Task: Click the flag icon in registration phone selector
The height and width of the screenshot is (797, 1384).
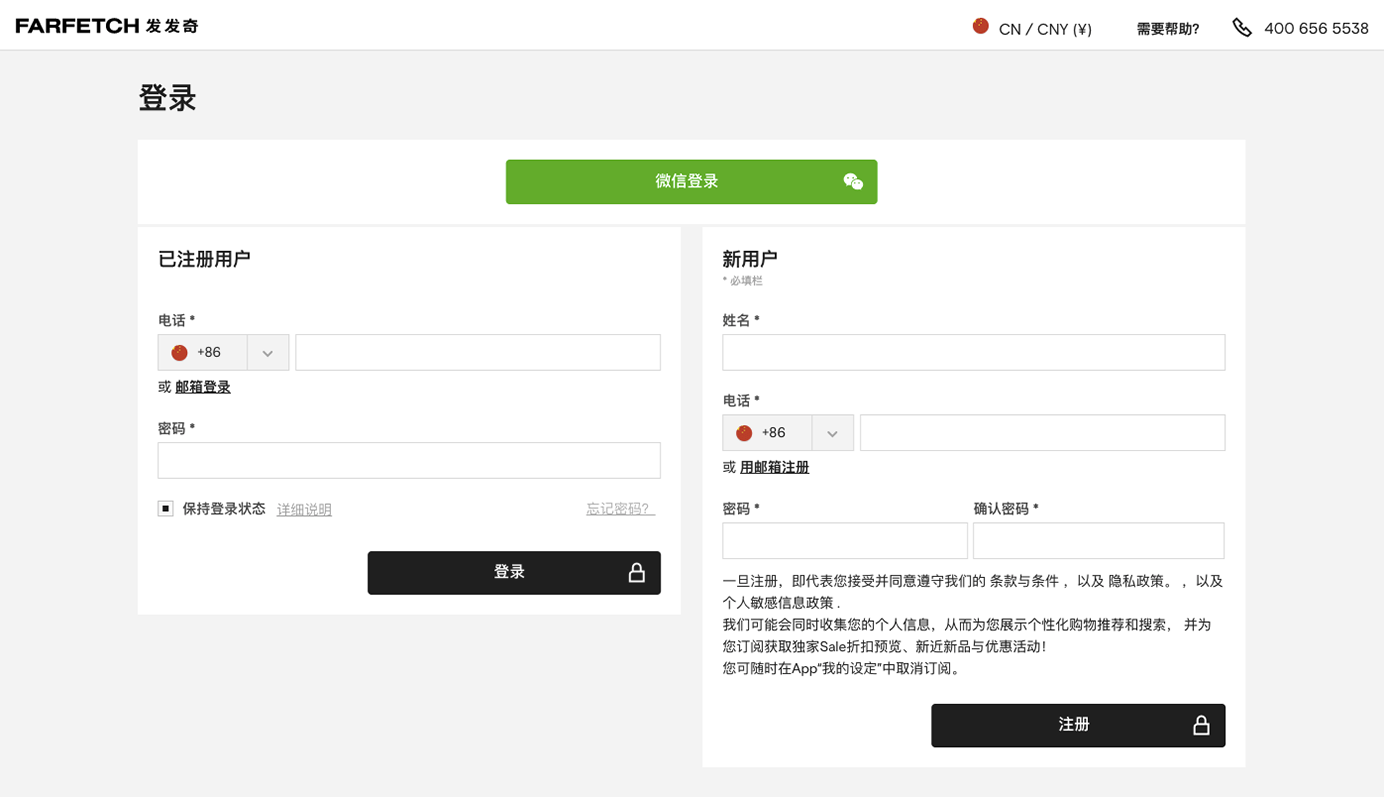Action: [744, 433]
